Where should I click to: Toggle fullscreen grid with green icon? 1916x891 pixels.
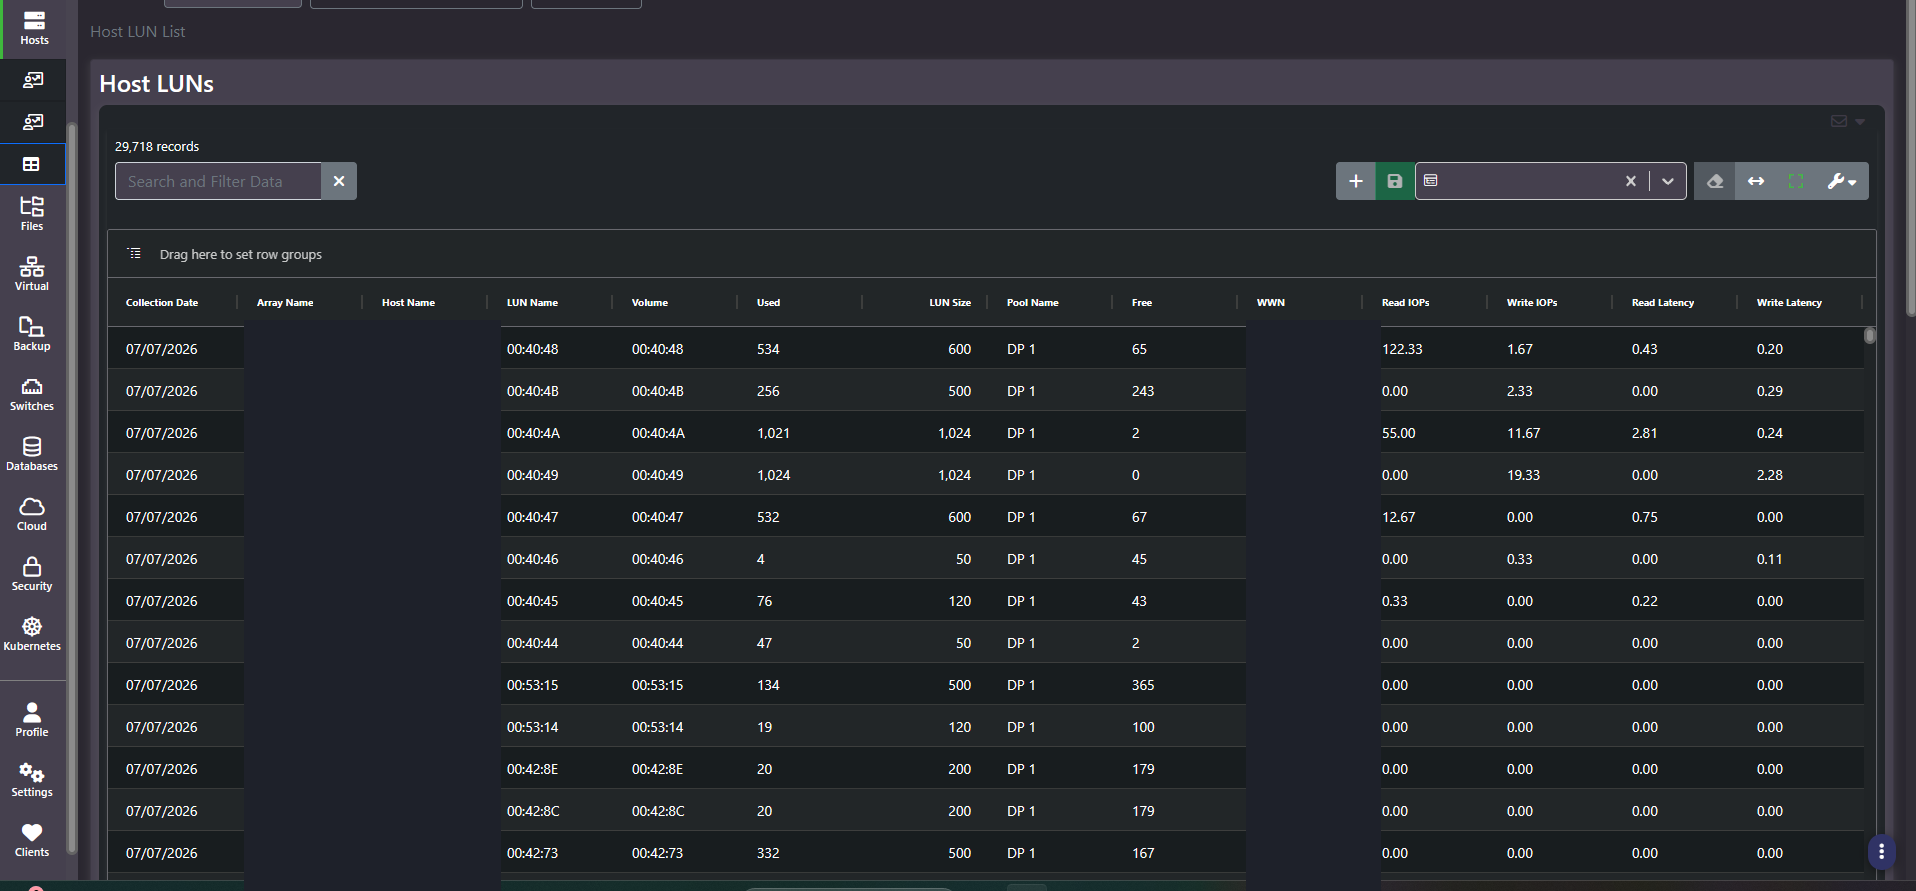tap(1796, 181)
